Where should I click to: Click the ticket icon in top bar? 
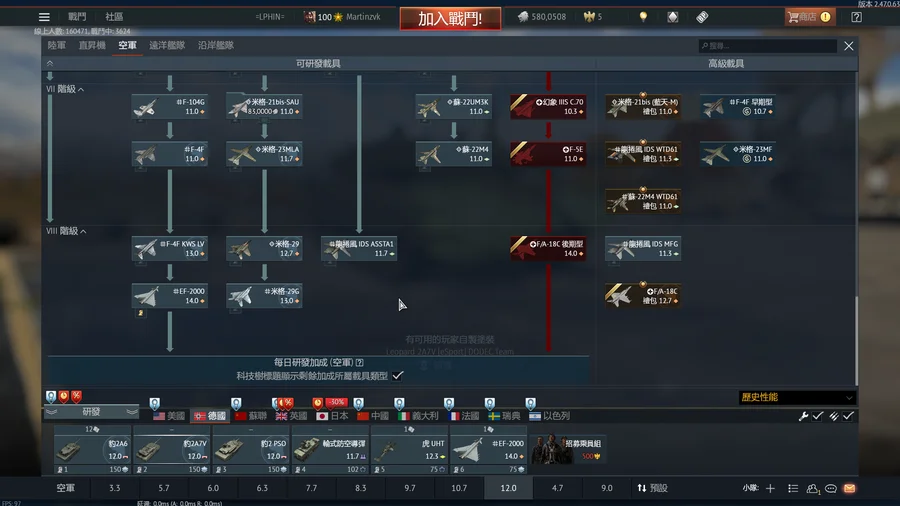[x=702, y=17]
